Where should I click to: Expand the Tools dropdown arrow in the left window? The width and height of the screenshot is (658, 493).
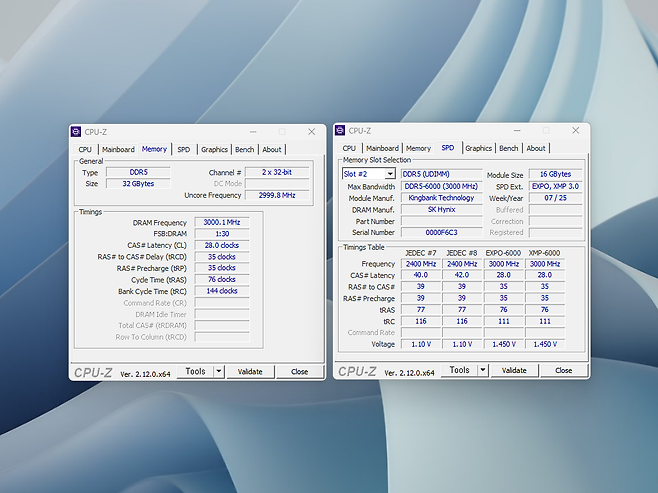coord(218,371)
